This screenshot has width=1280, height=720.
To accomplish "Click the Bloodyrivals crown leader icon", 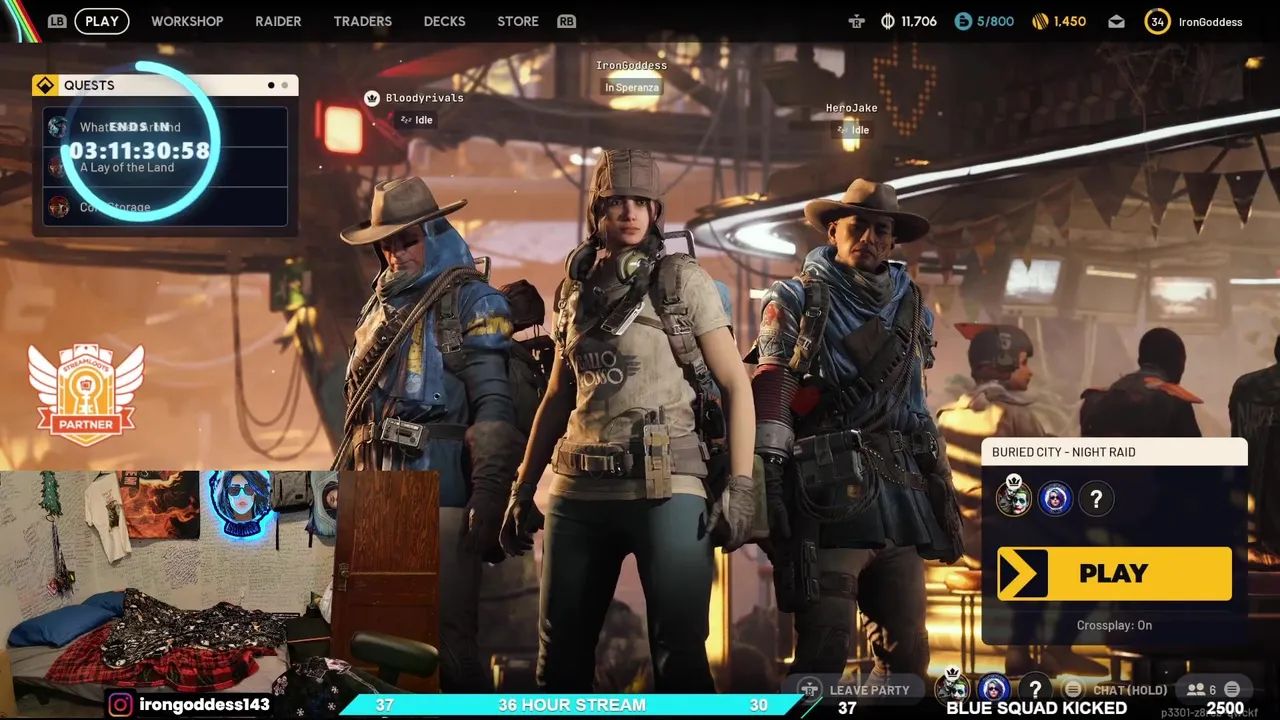I will pyautogui.click(x=372, y=98).
